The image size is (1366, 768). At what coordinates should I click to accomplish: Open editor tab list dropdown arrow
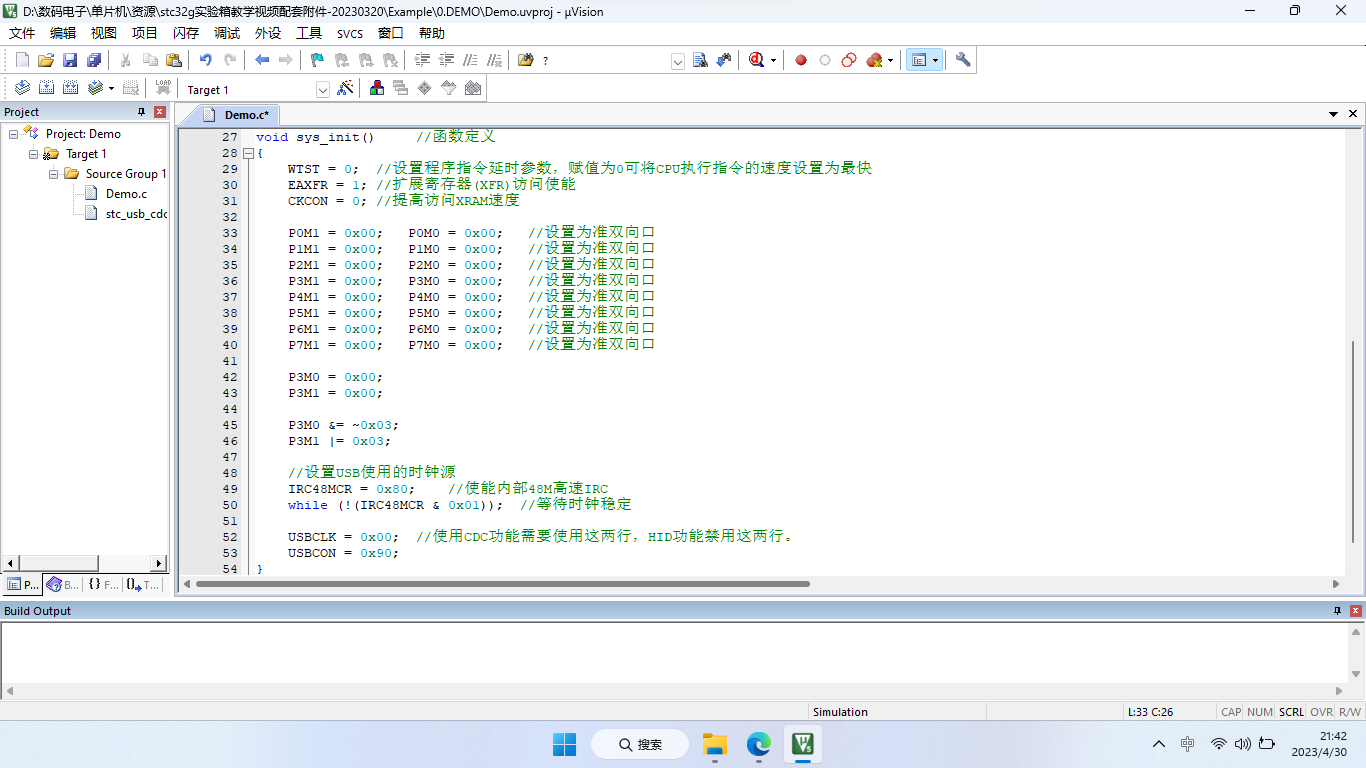pyautogui.click(x=1333, y=114)
